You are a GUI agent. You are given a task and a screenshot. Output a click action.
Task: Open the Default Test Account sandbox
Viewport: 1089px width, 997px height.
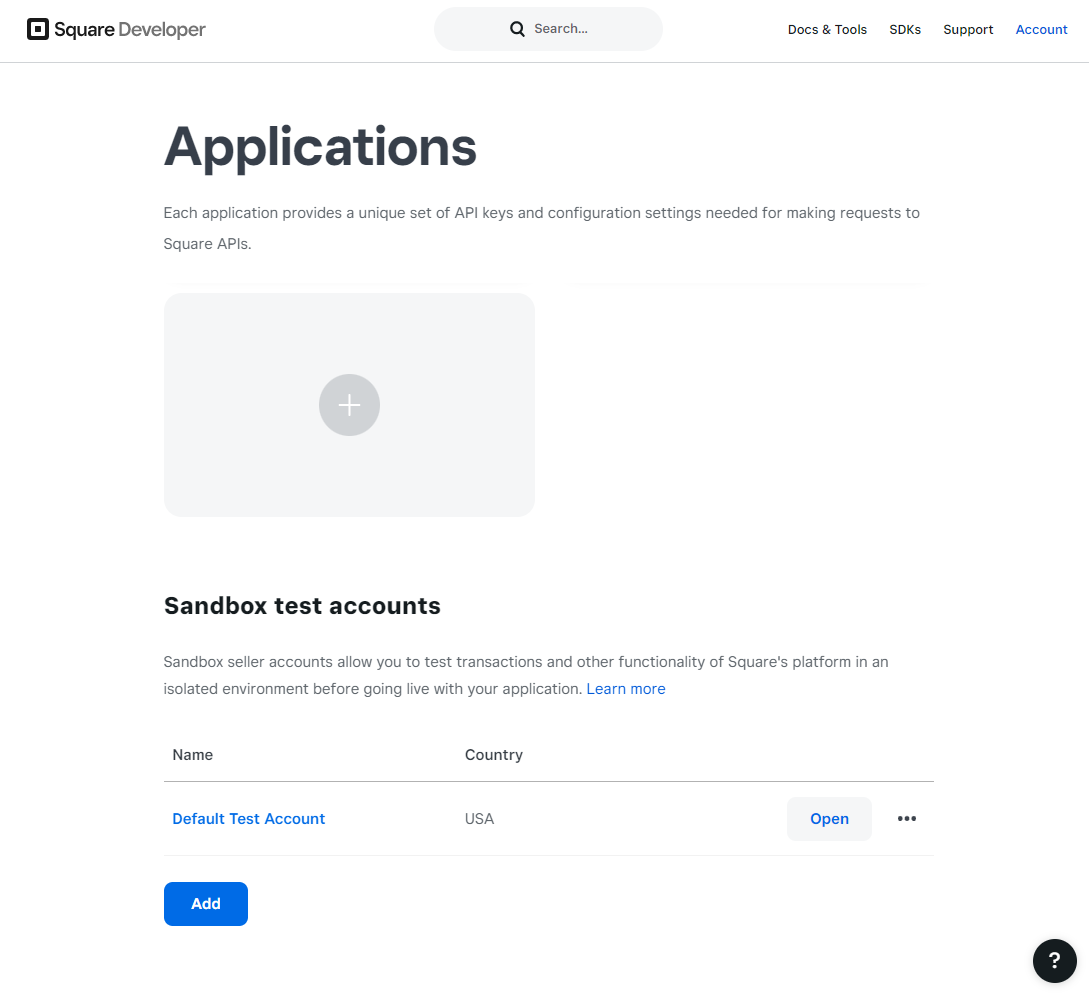[829, 819]
